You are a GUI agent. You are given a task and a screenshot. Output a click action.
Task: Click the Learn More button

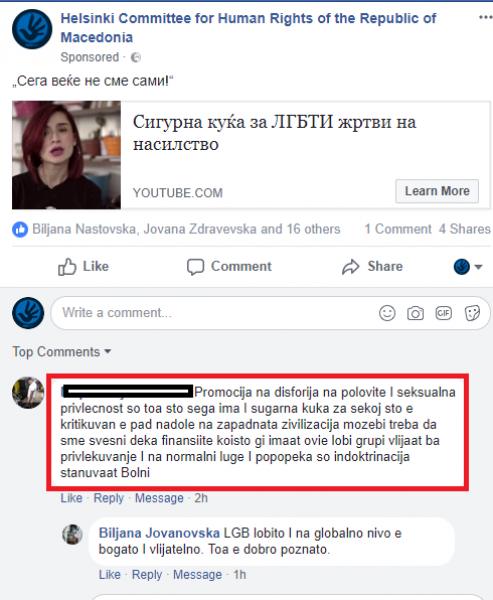click(437, 191)
